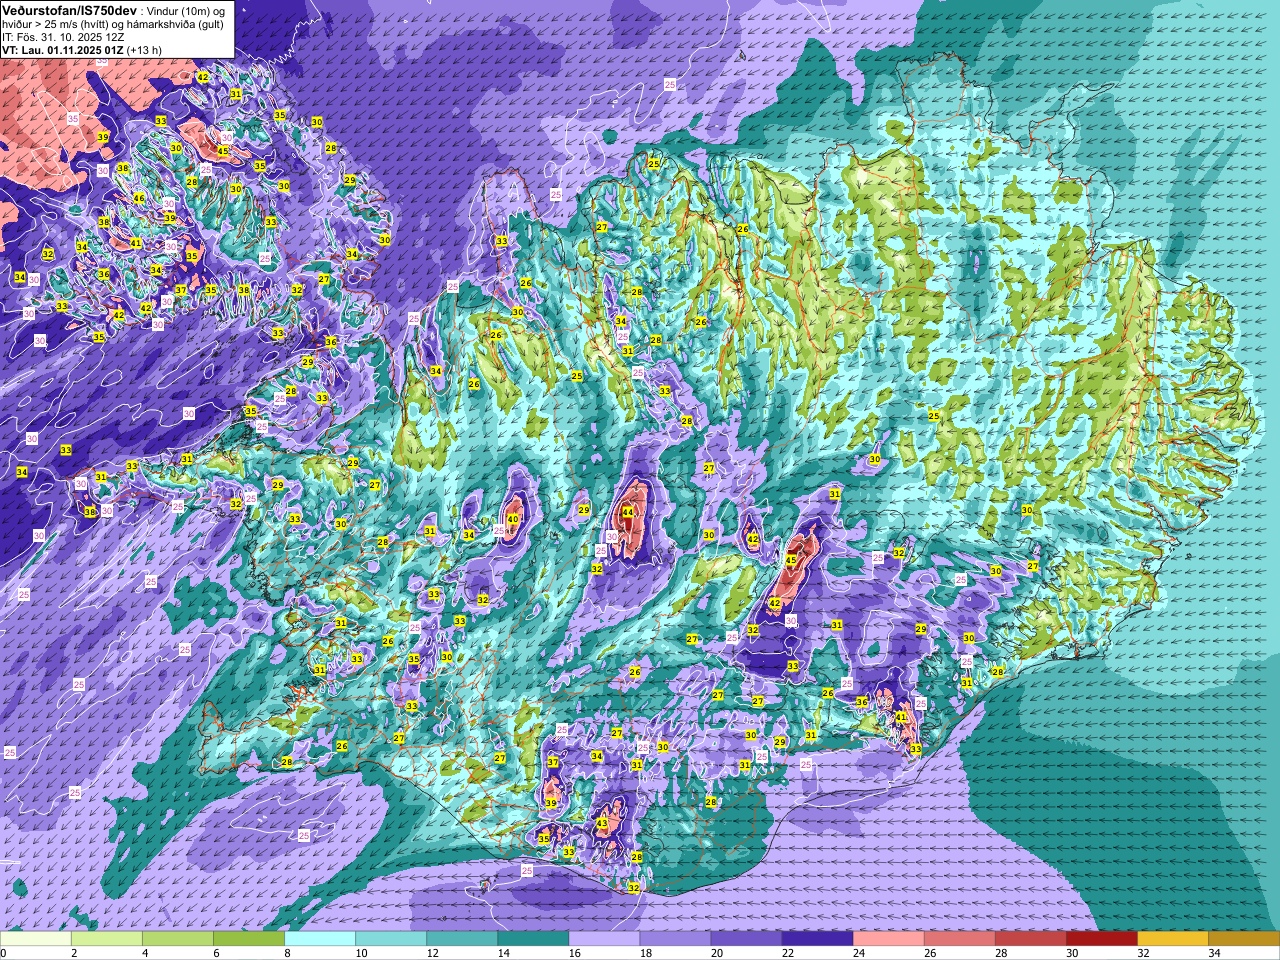Viewport: 1280px width, 960px height.
Task: Select the 32–34 m/s yellow legend swatch
Action: click(x=1172, y=939)
